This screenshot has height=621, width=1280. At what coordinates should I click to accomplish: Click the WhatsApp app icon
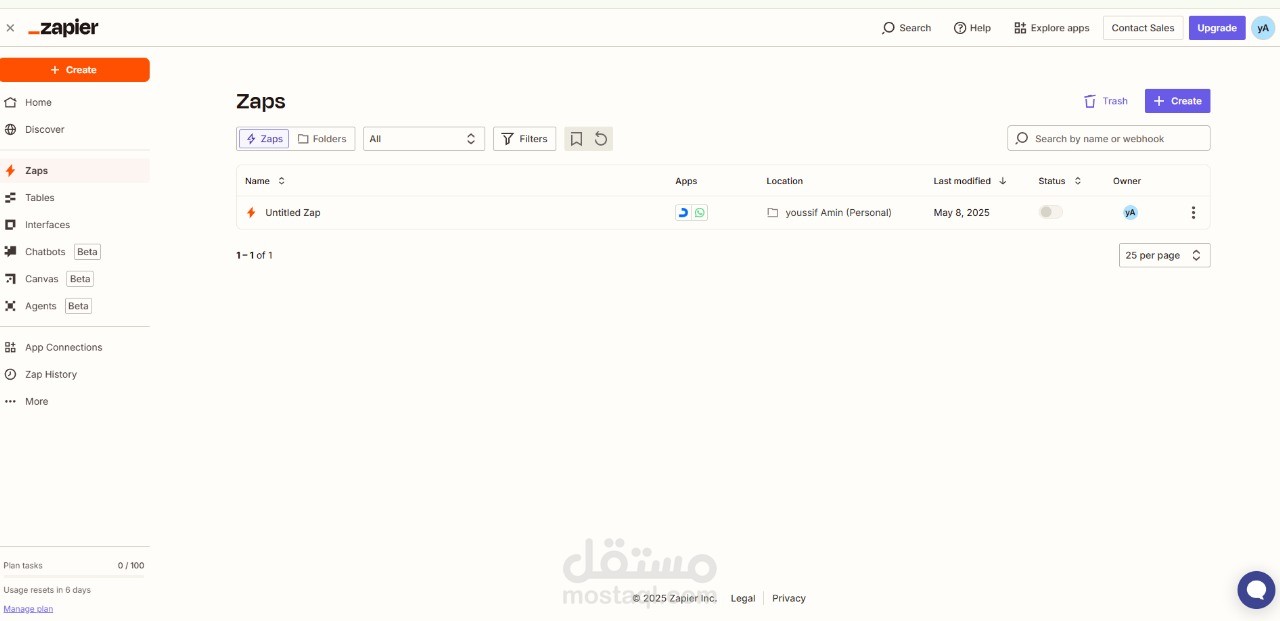pos(700,213)
